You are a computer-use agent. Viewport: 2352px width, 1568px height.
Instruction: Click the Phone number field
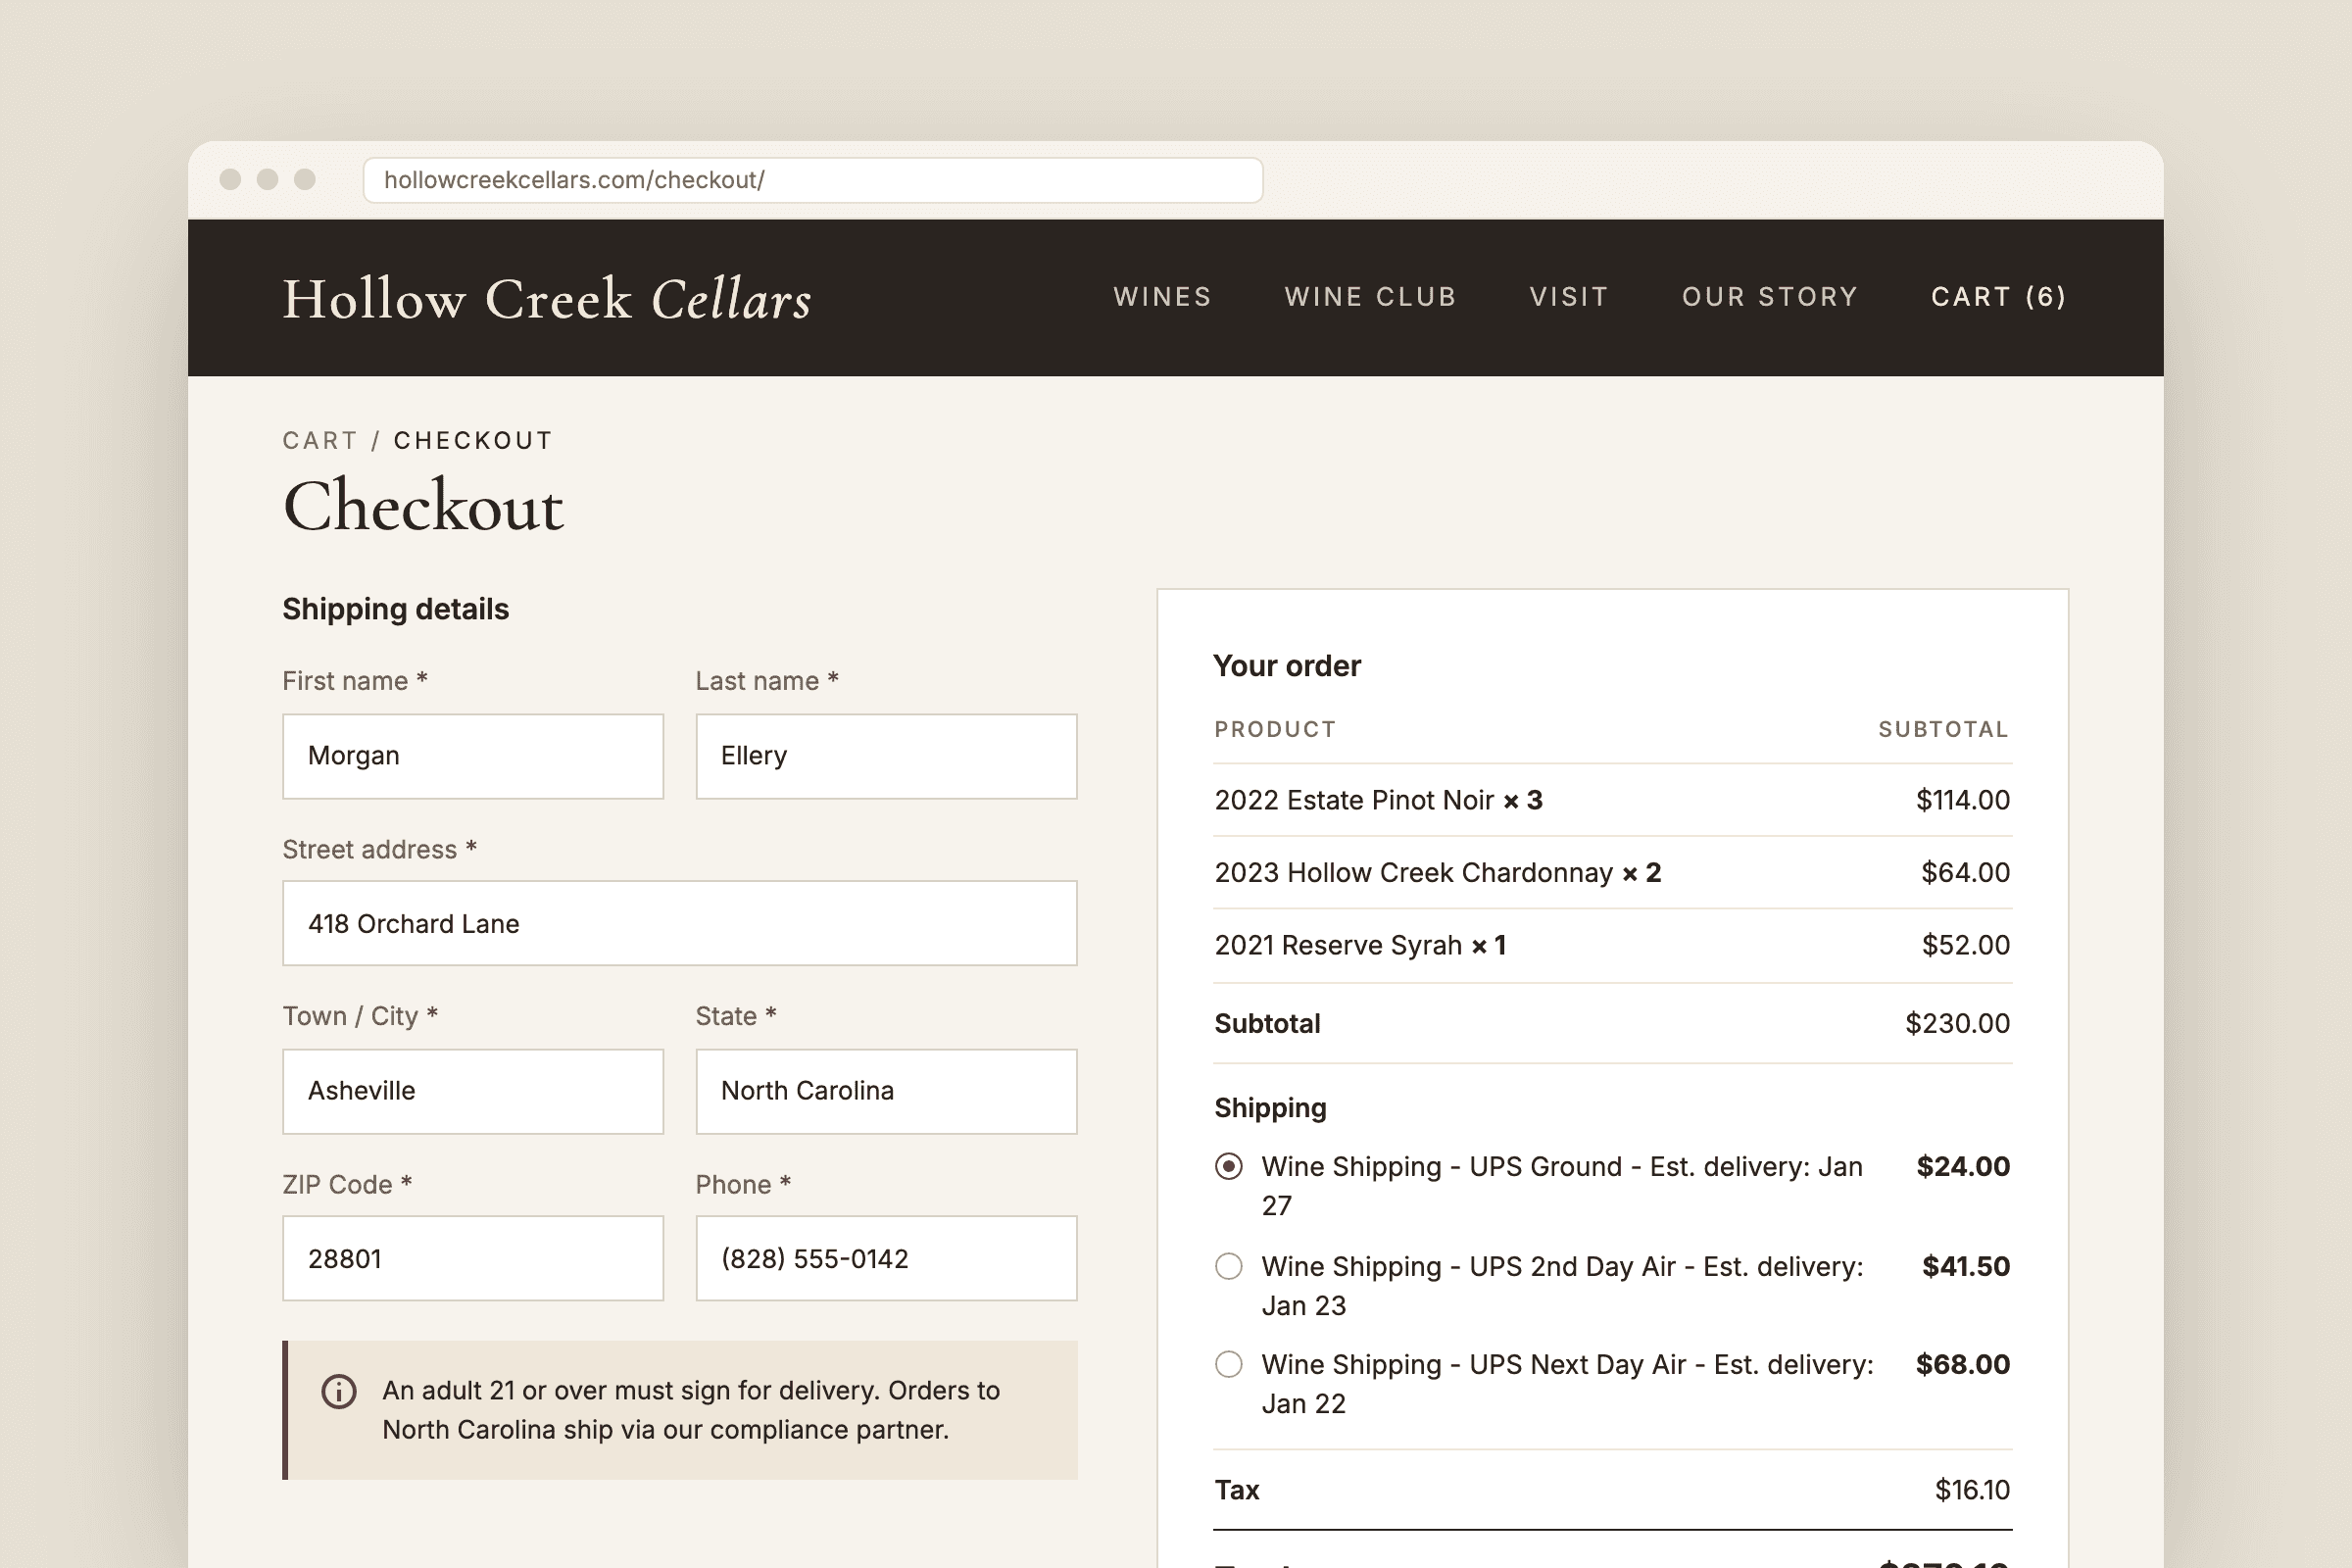point(886,1258)
